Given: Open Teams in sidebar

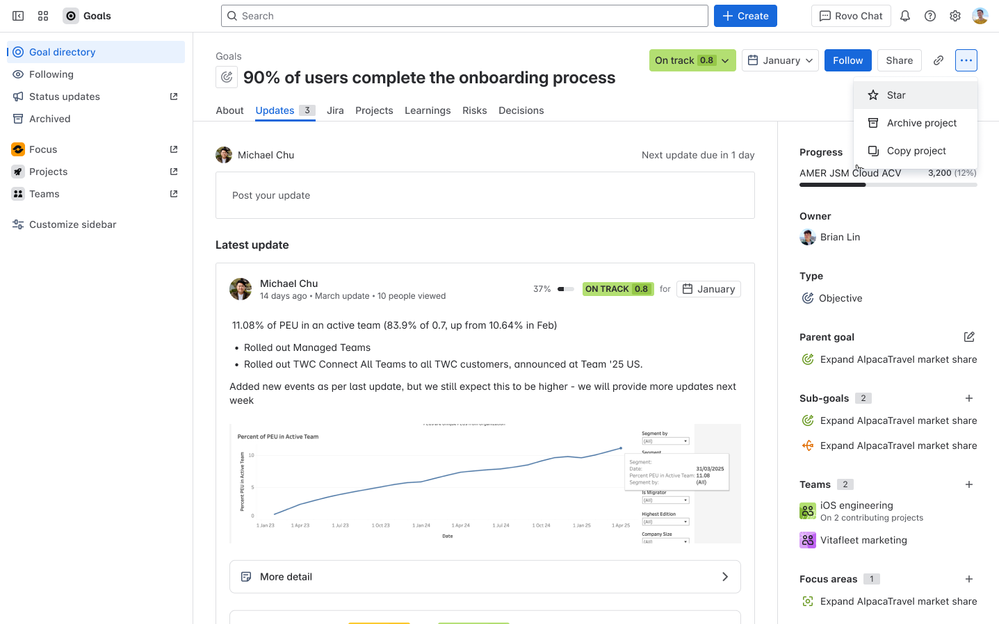Looking at the screenshot, I should pyautogui.click(x=96, y=194).
